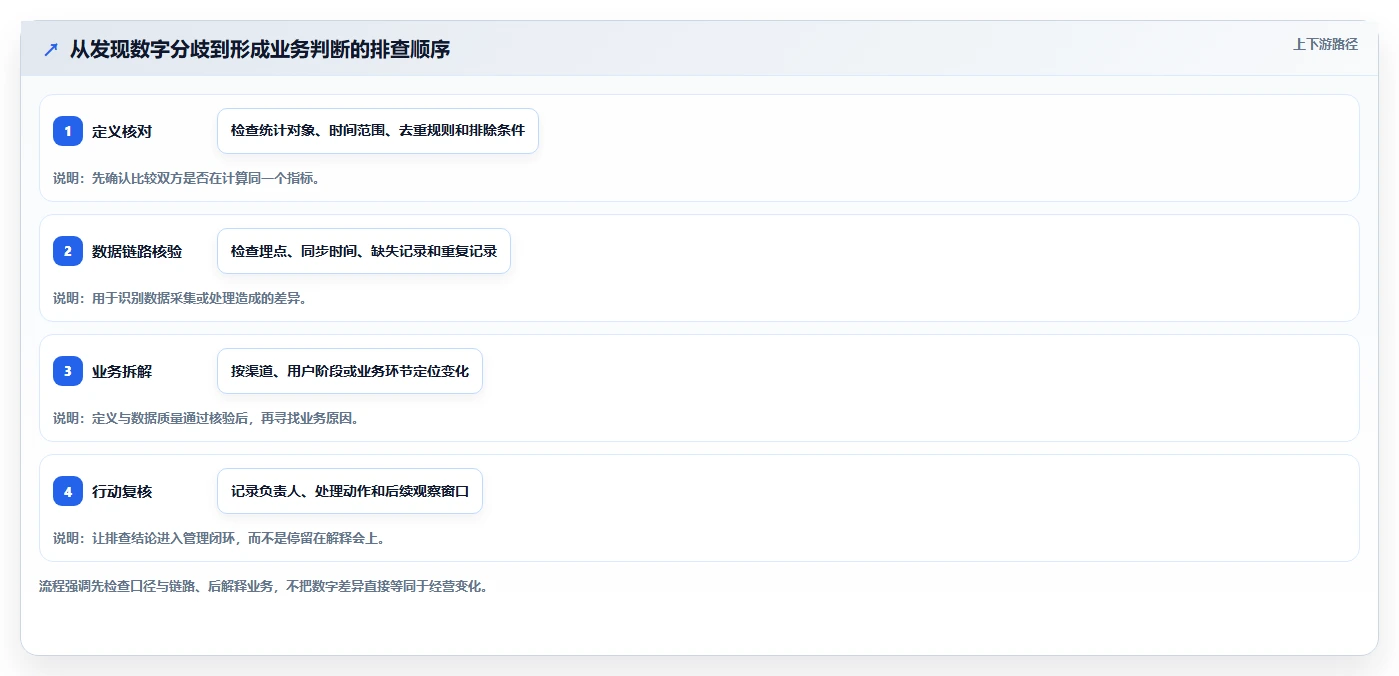
Task: Click the 记录负责人、处理动作和后续观察窗口 box
Action: [x=350, y=491]
